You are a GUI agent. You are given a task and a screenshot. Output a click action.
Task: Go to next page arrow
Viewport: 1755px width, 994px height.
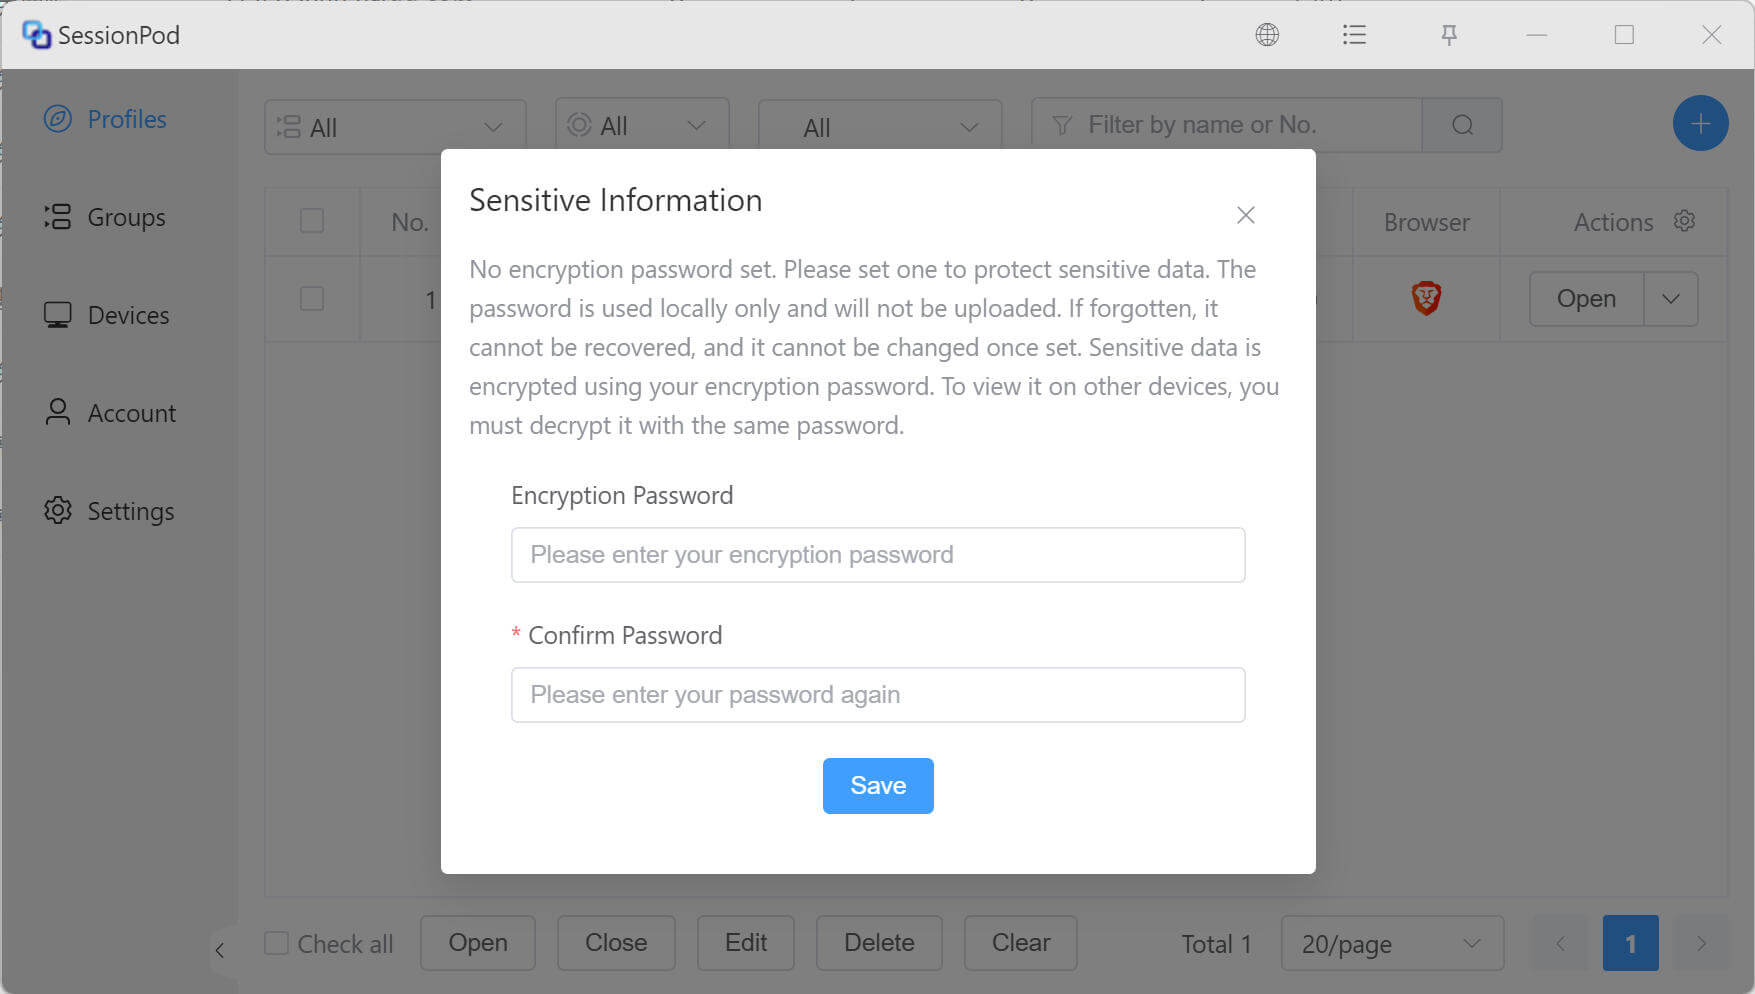(x=1701, y=943)
